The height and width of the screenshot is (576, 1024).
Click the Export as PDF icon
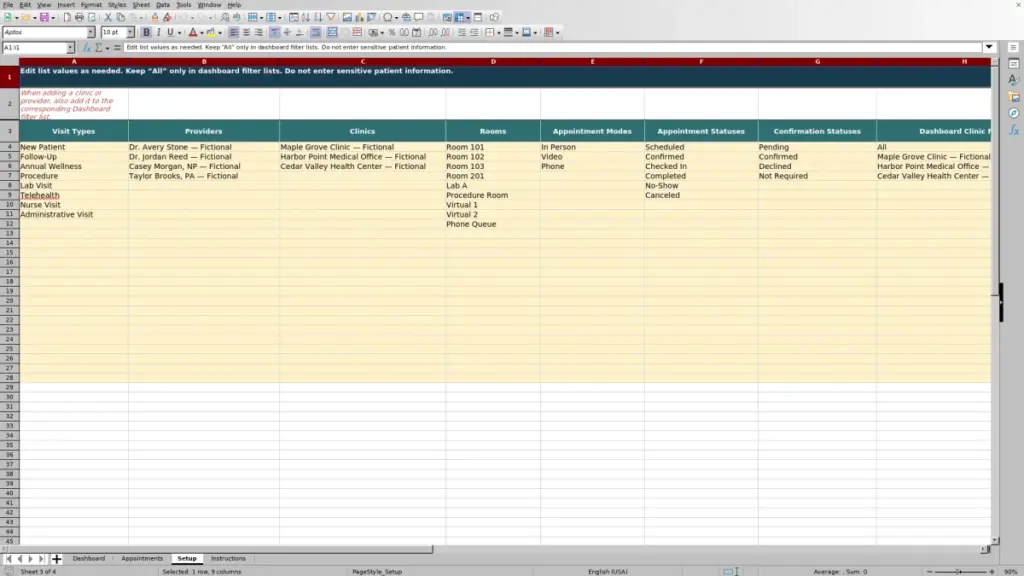pos(67,18)
